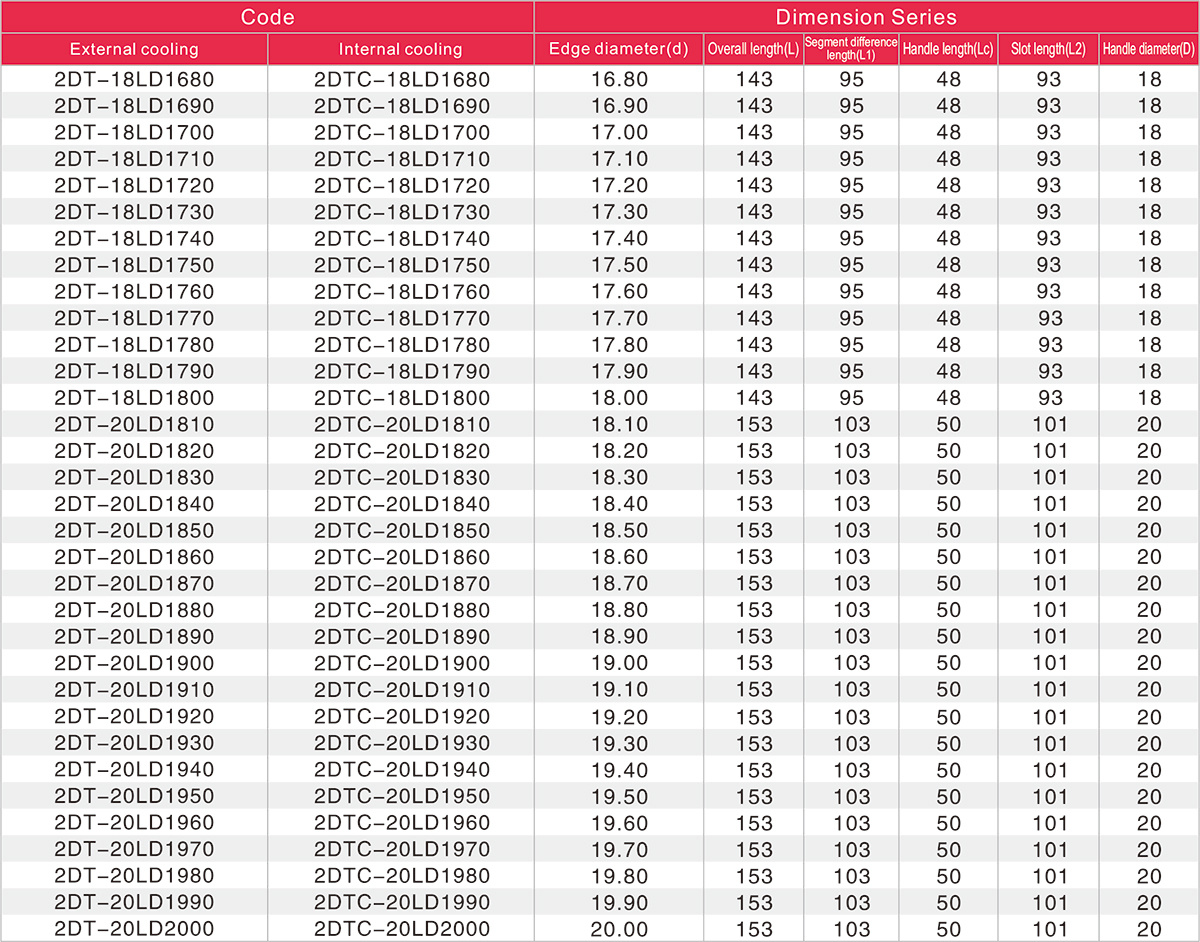Select code 2DT-20LD1810
The width and height of the screenshot is (1200, 942).
pyautogui.click(x=134, y=424)
